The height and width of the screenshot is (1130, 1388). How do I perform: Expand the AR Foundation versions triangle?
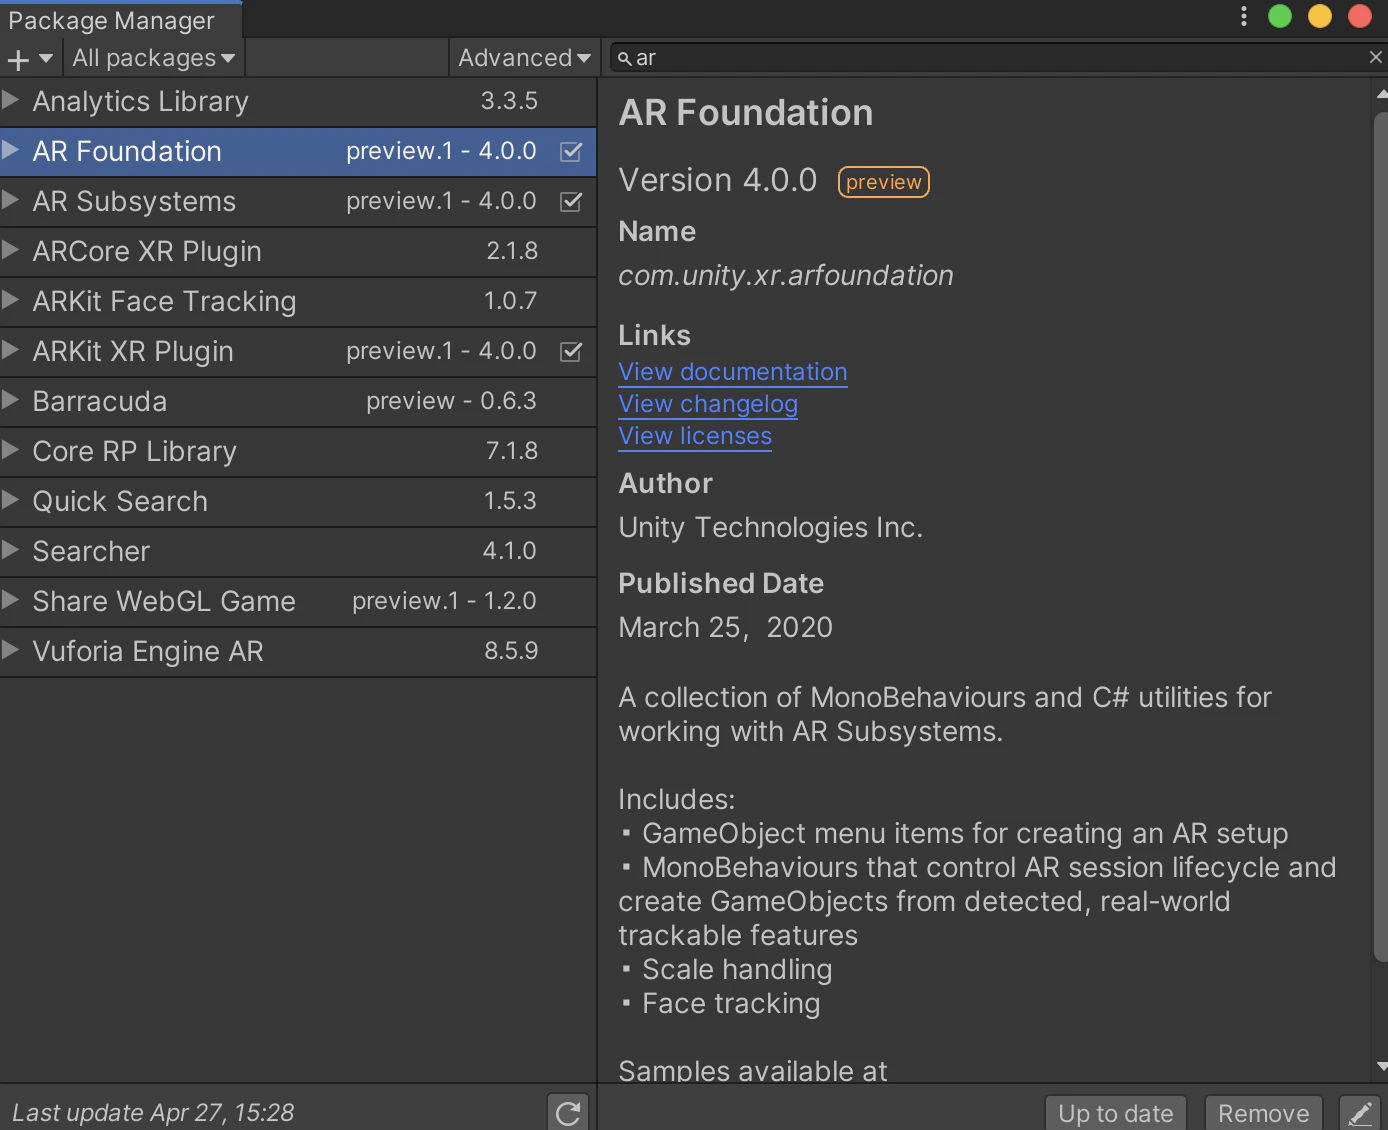[x=11, y=149]
